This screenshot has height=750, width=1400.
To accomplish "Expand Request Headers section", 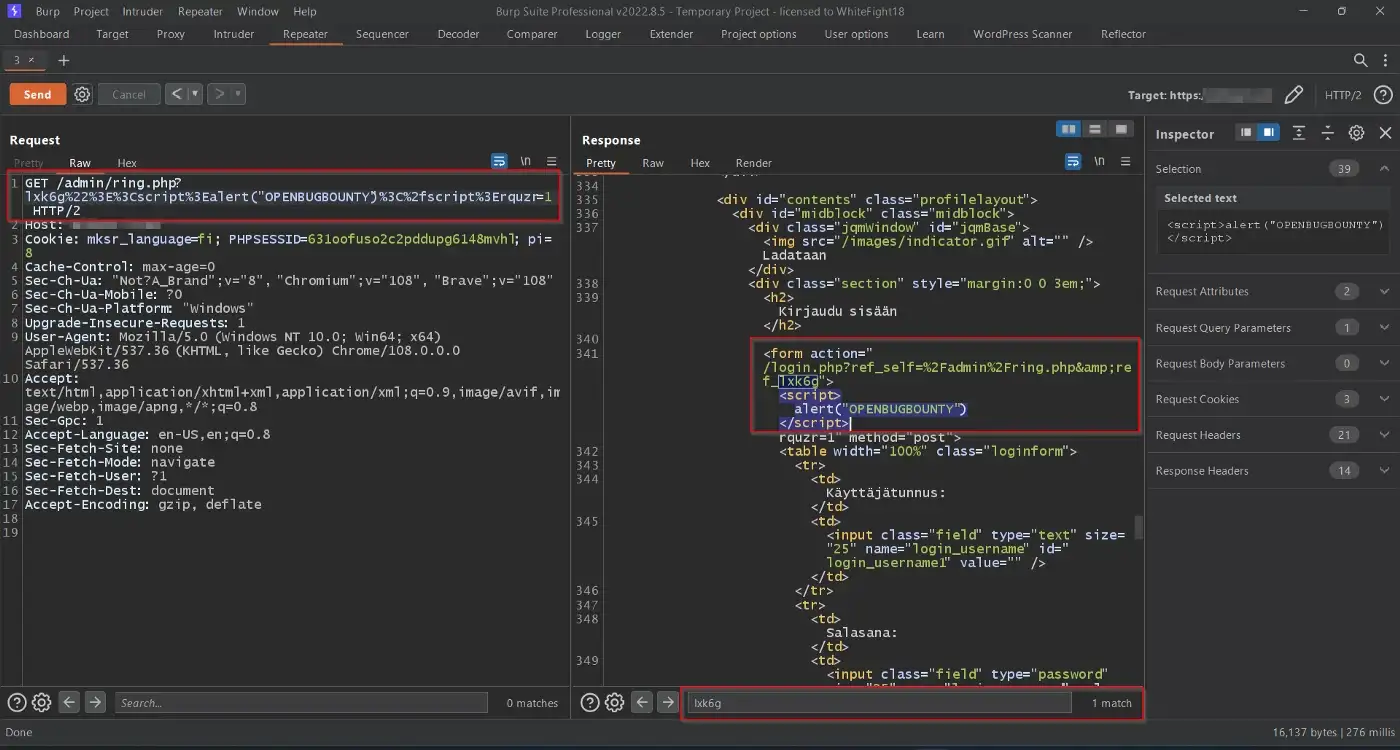I will (1384, 435).
